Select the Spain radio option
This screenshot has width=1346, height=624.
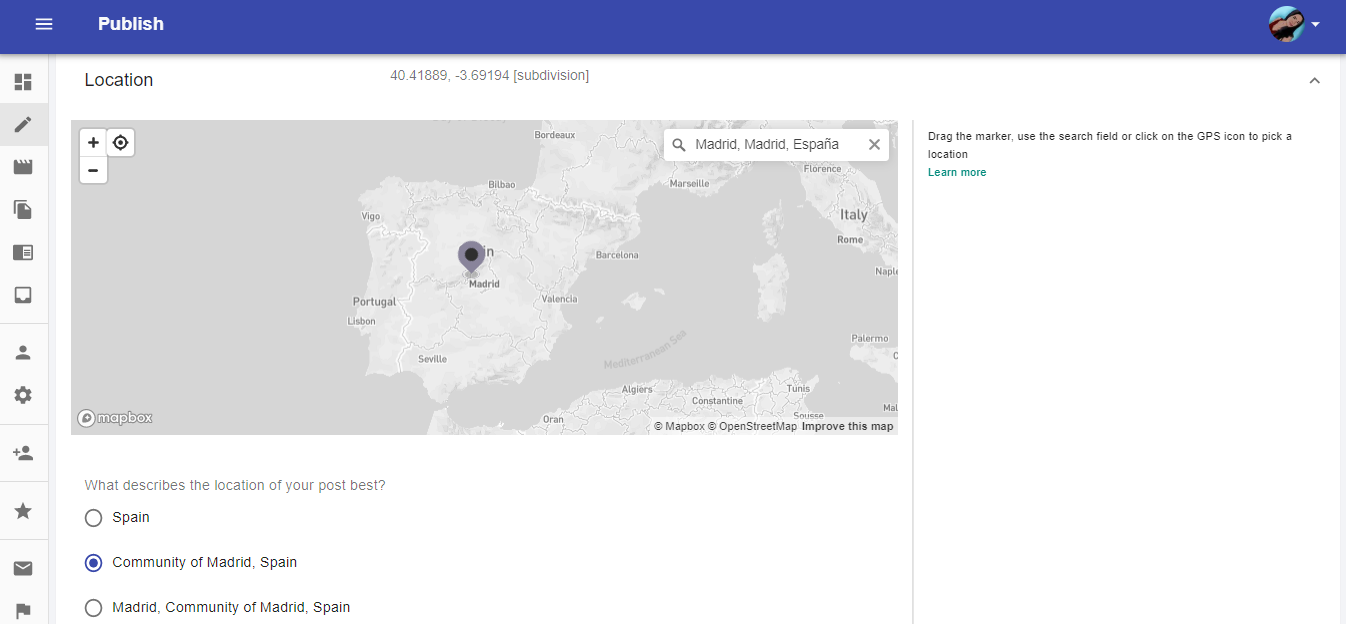94,518
